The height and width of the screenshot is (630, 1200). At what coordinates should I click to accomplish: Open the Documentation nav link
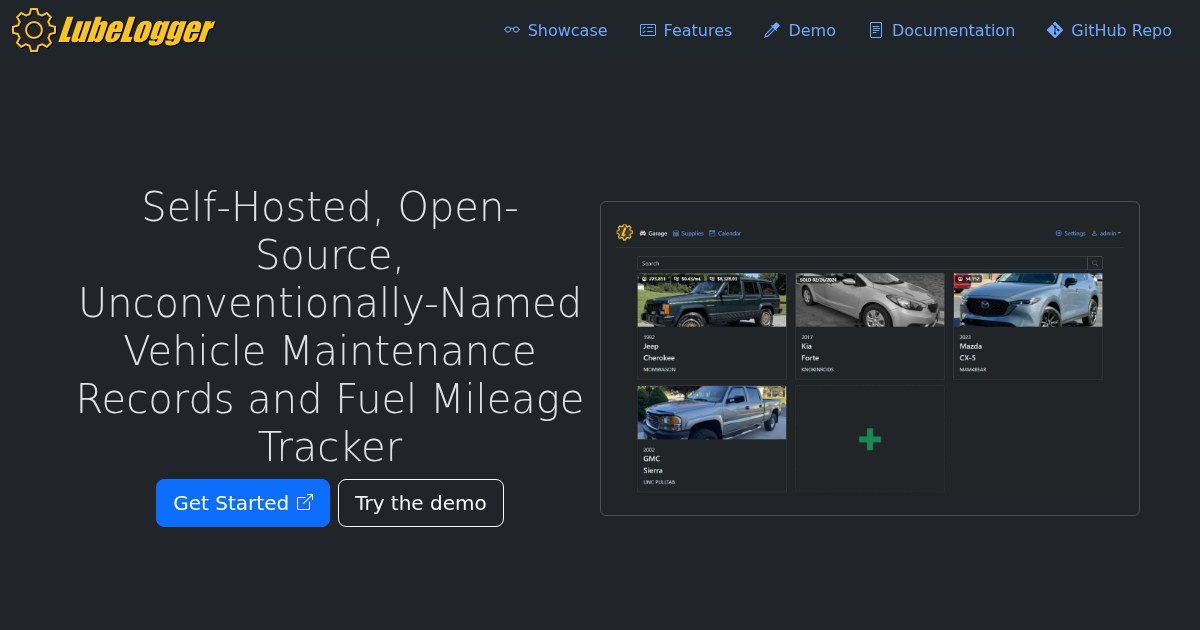[x=942, y=30]
